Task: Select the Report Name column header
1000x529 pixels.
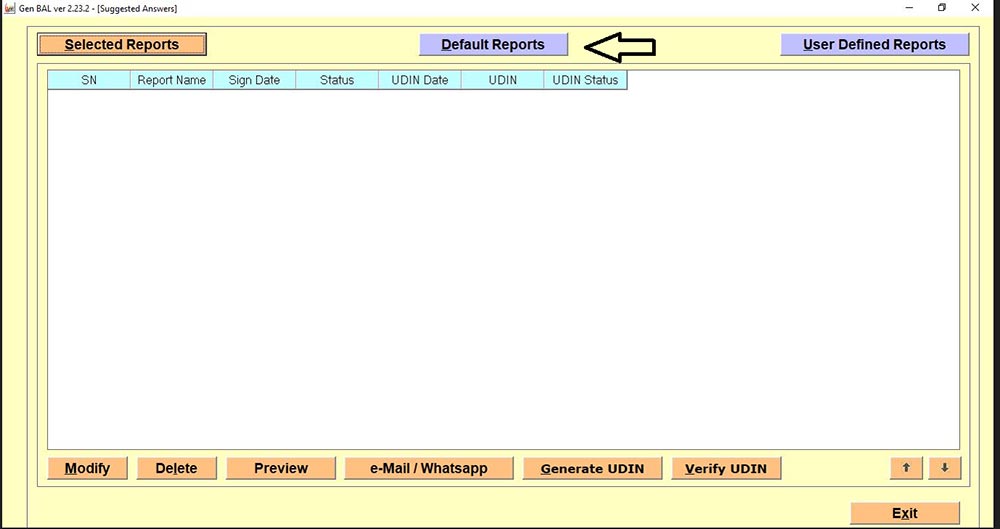Action: coord(172,80)
